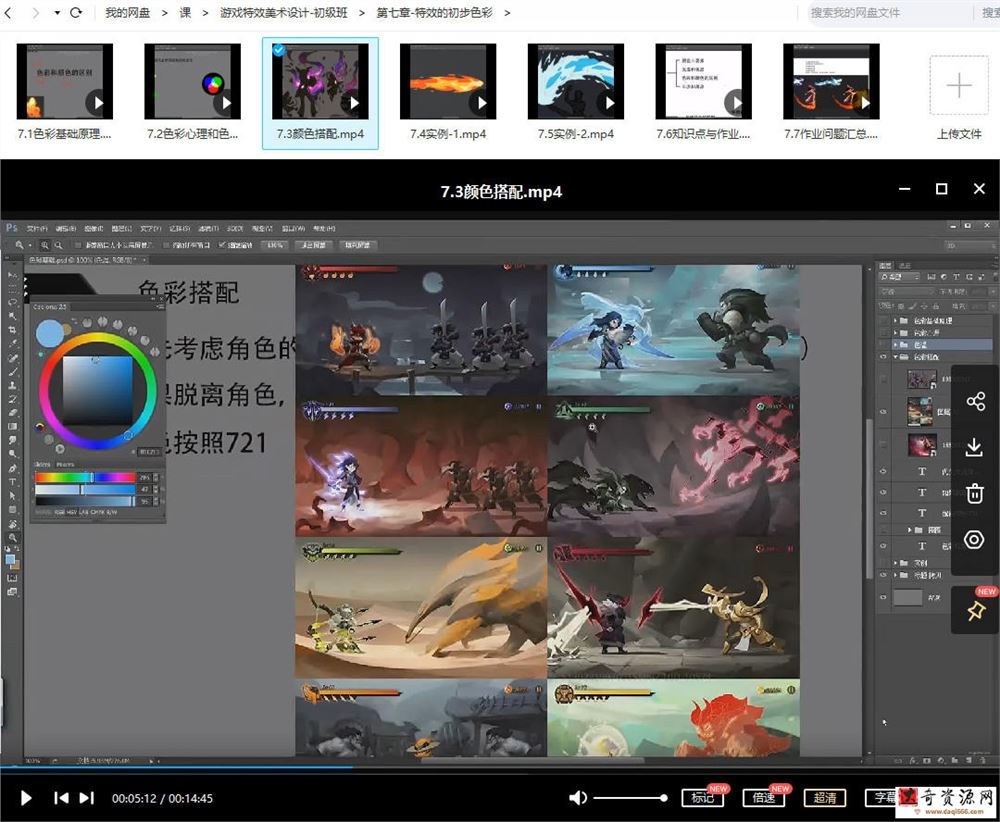Open Photoshop's 帮助 menu in the video
This screenshot has height=822, width=1000.
point(323,228)
